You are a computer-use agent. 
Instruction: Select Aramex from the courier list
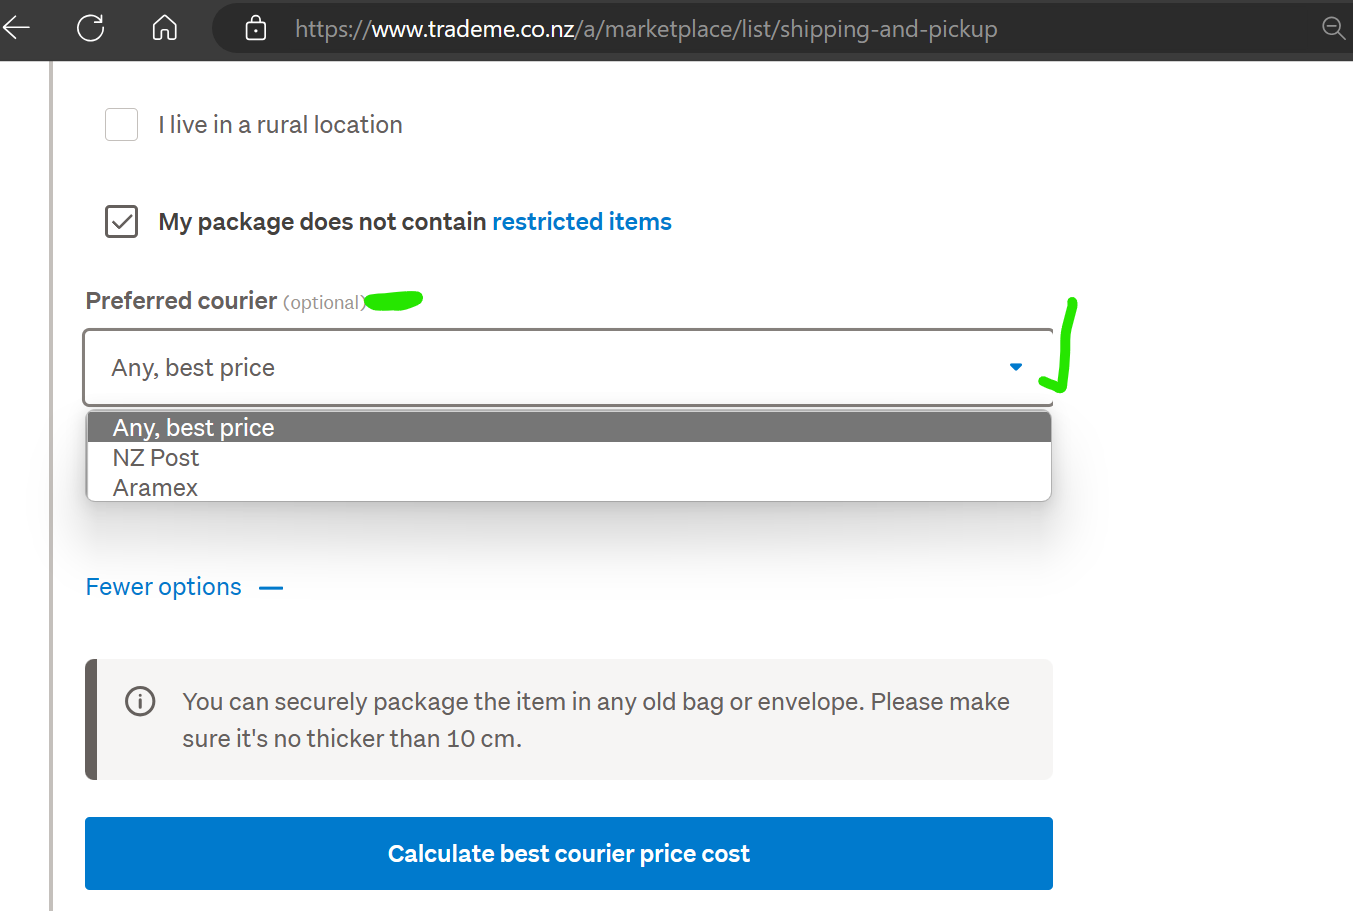tap(155, 488)
